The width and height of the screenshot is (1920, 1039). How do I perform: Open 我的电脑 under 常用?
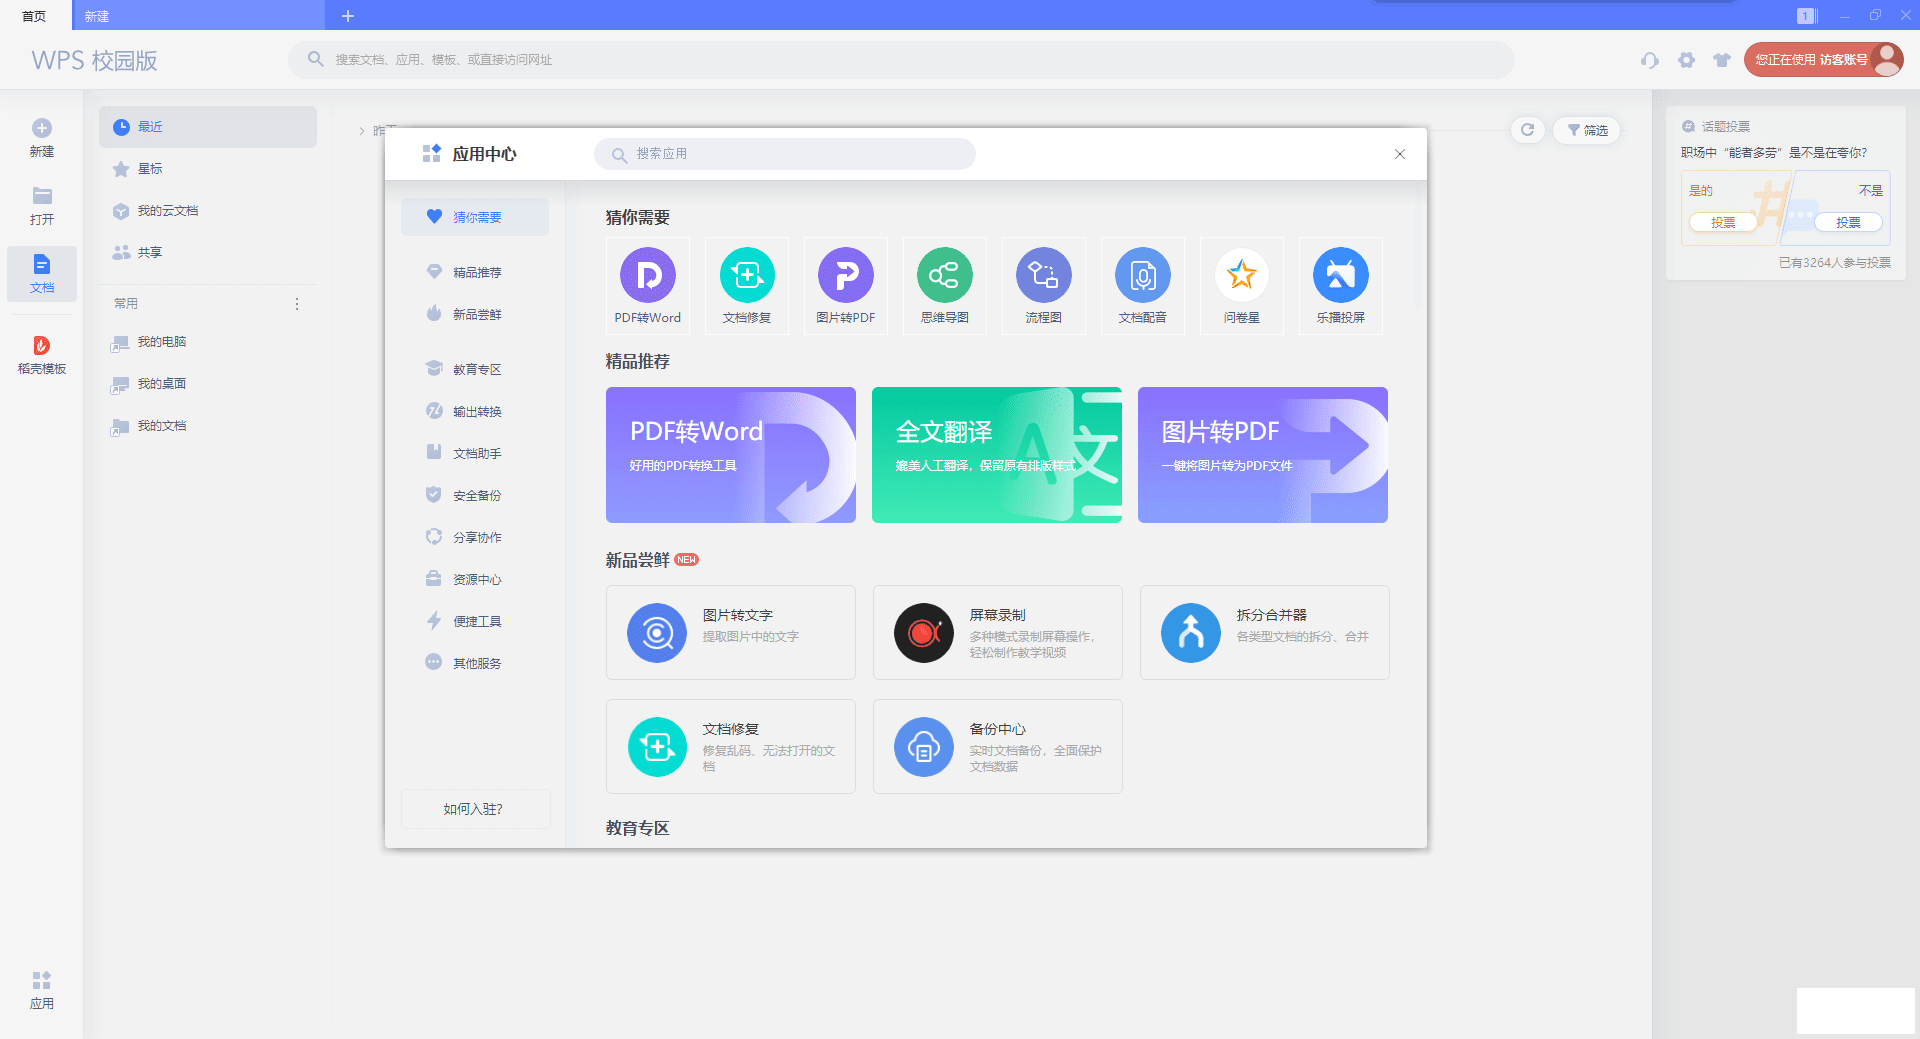pos(208,342)
